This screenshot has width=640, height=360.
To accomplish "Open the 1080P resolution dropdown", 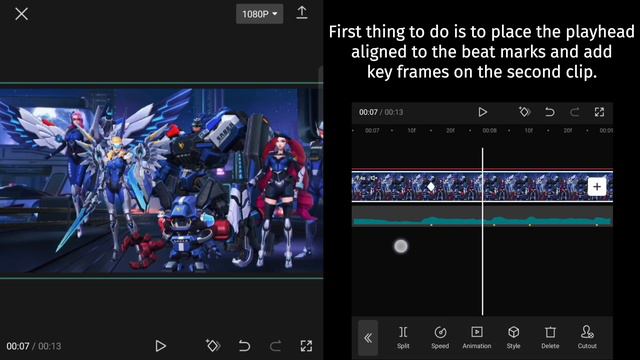I will tap(260, 14).
